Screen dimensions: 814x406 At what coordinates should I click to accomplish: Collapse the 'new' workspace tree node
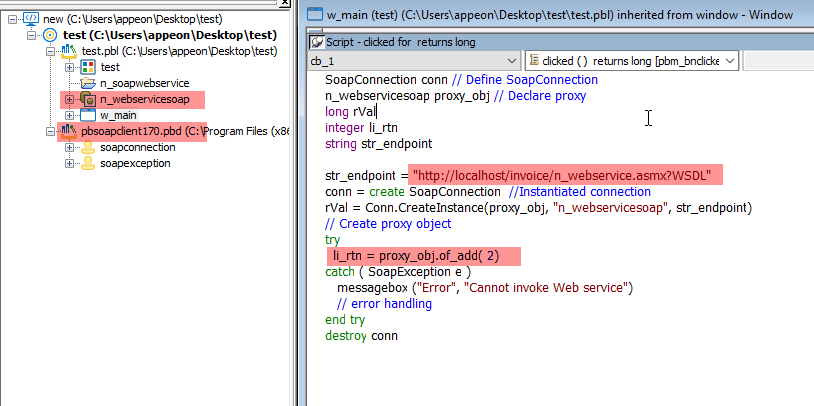click(x=11, y=19)
